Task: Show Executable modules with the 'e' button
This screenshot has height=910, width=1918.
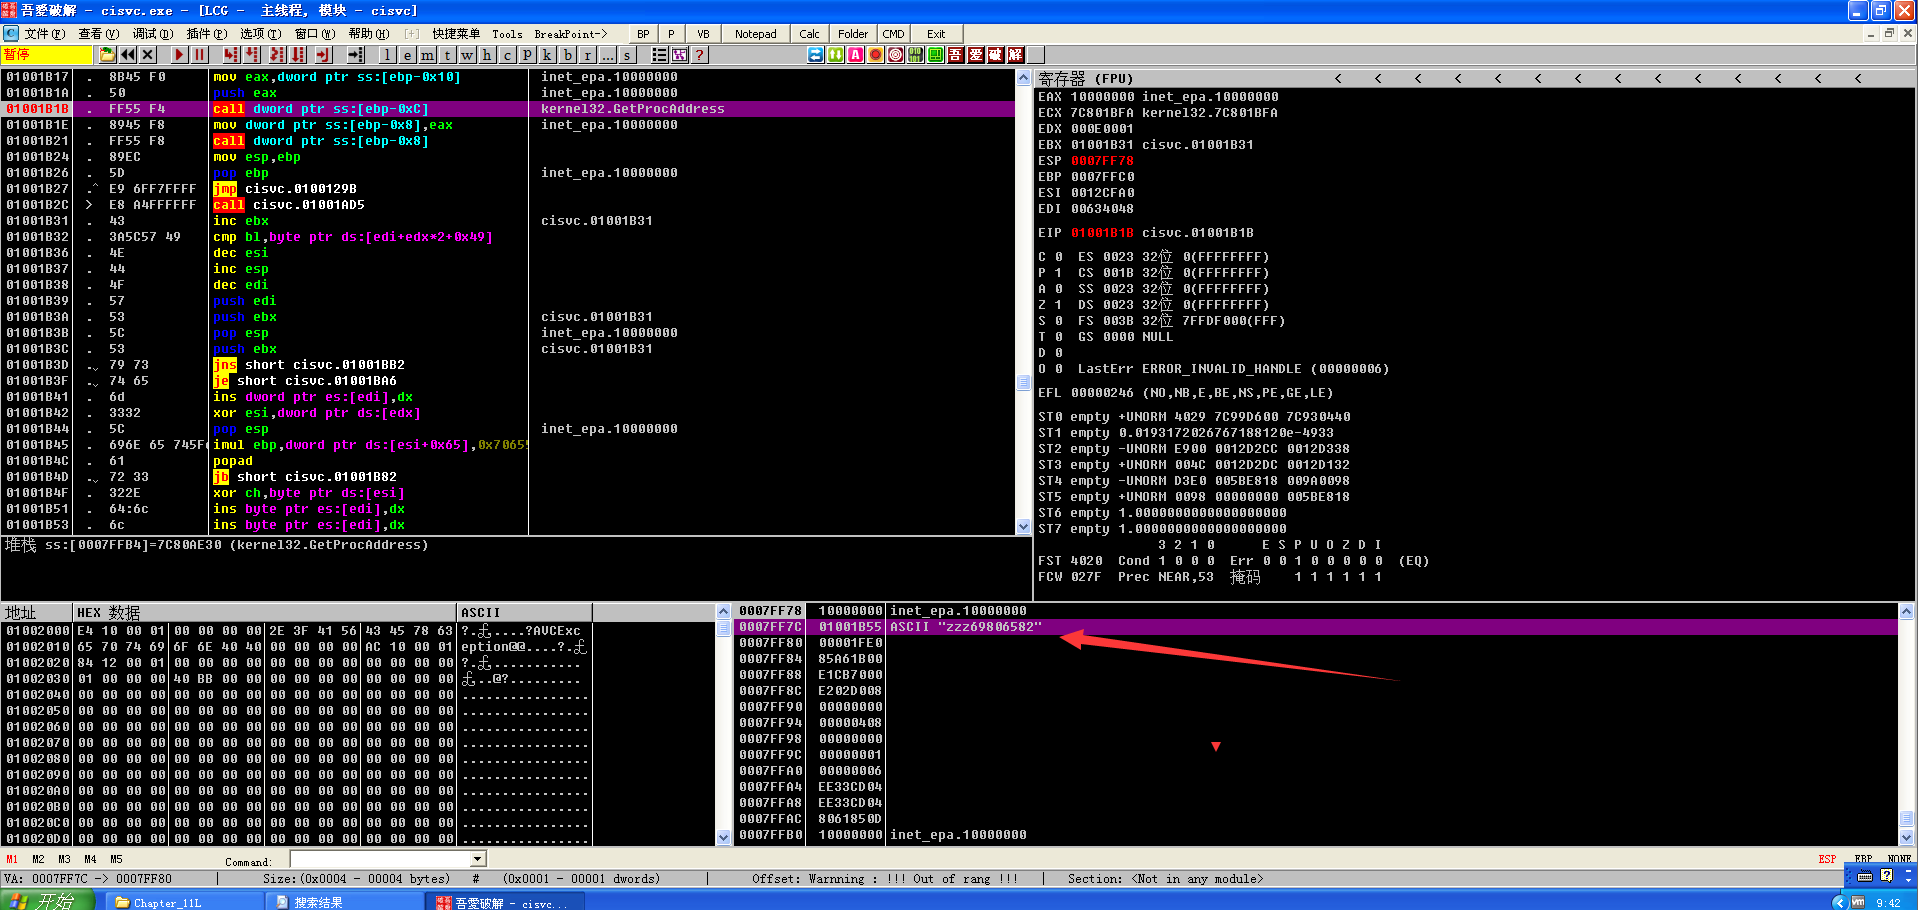Action: coord(407,54)
